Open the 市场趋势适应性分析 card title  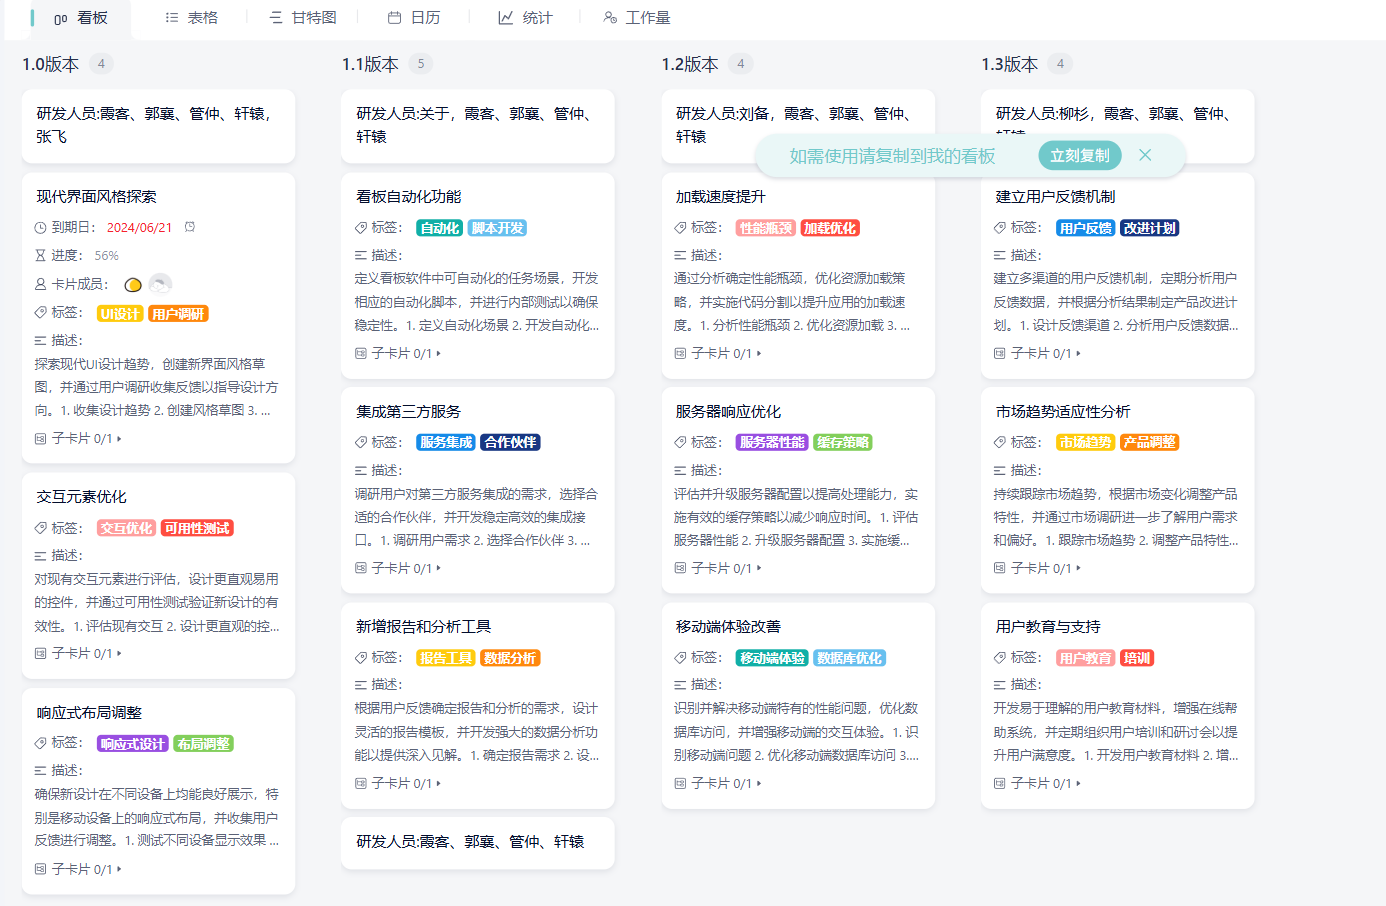click(x=1063, y=411)
